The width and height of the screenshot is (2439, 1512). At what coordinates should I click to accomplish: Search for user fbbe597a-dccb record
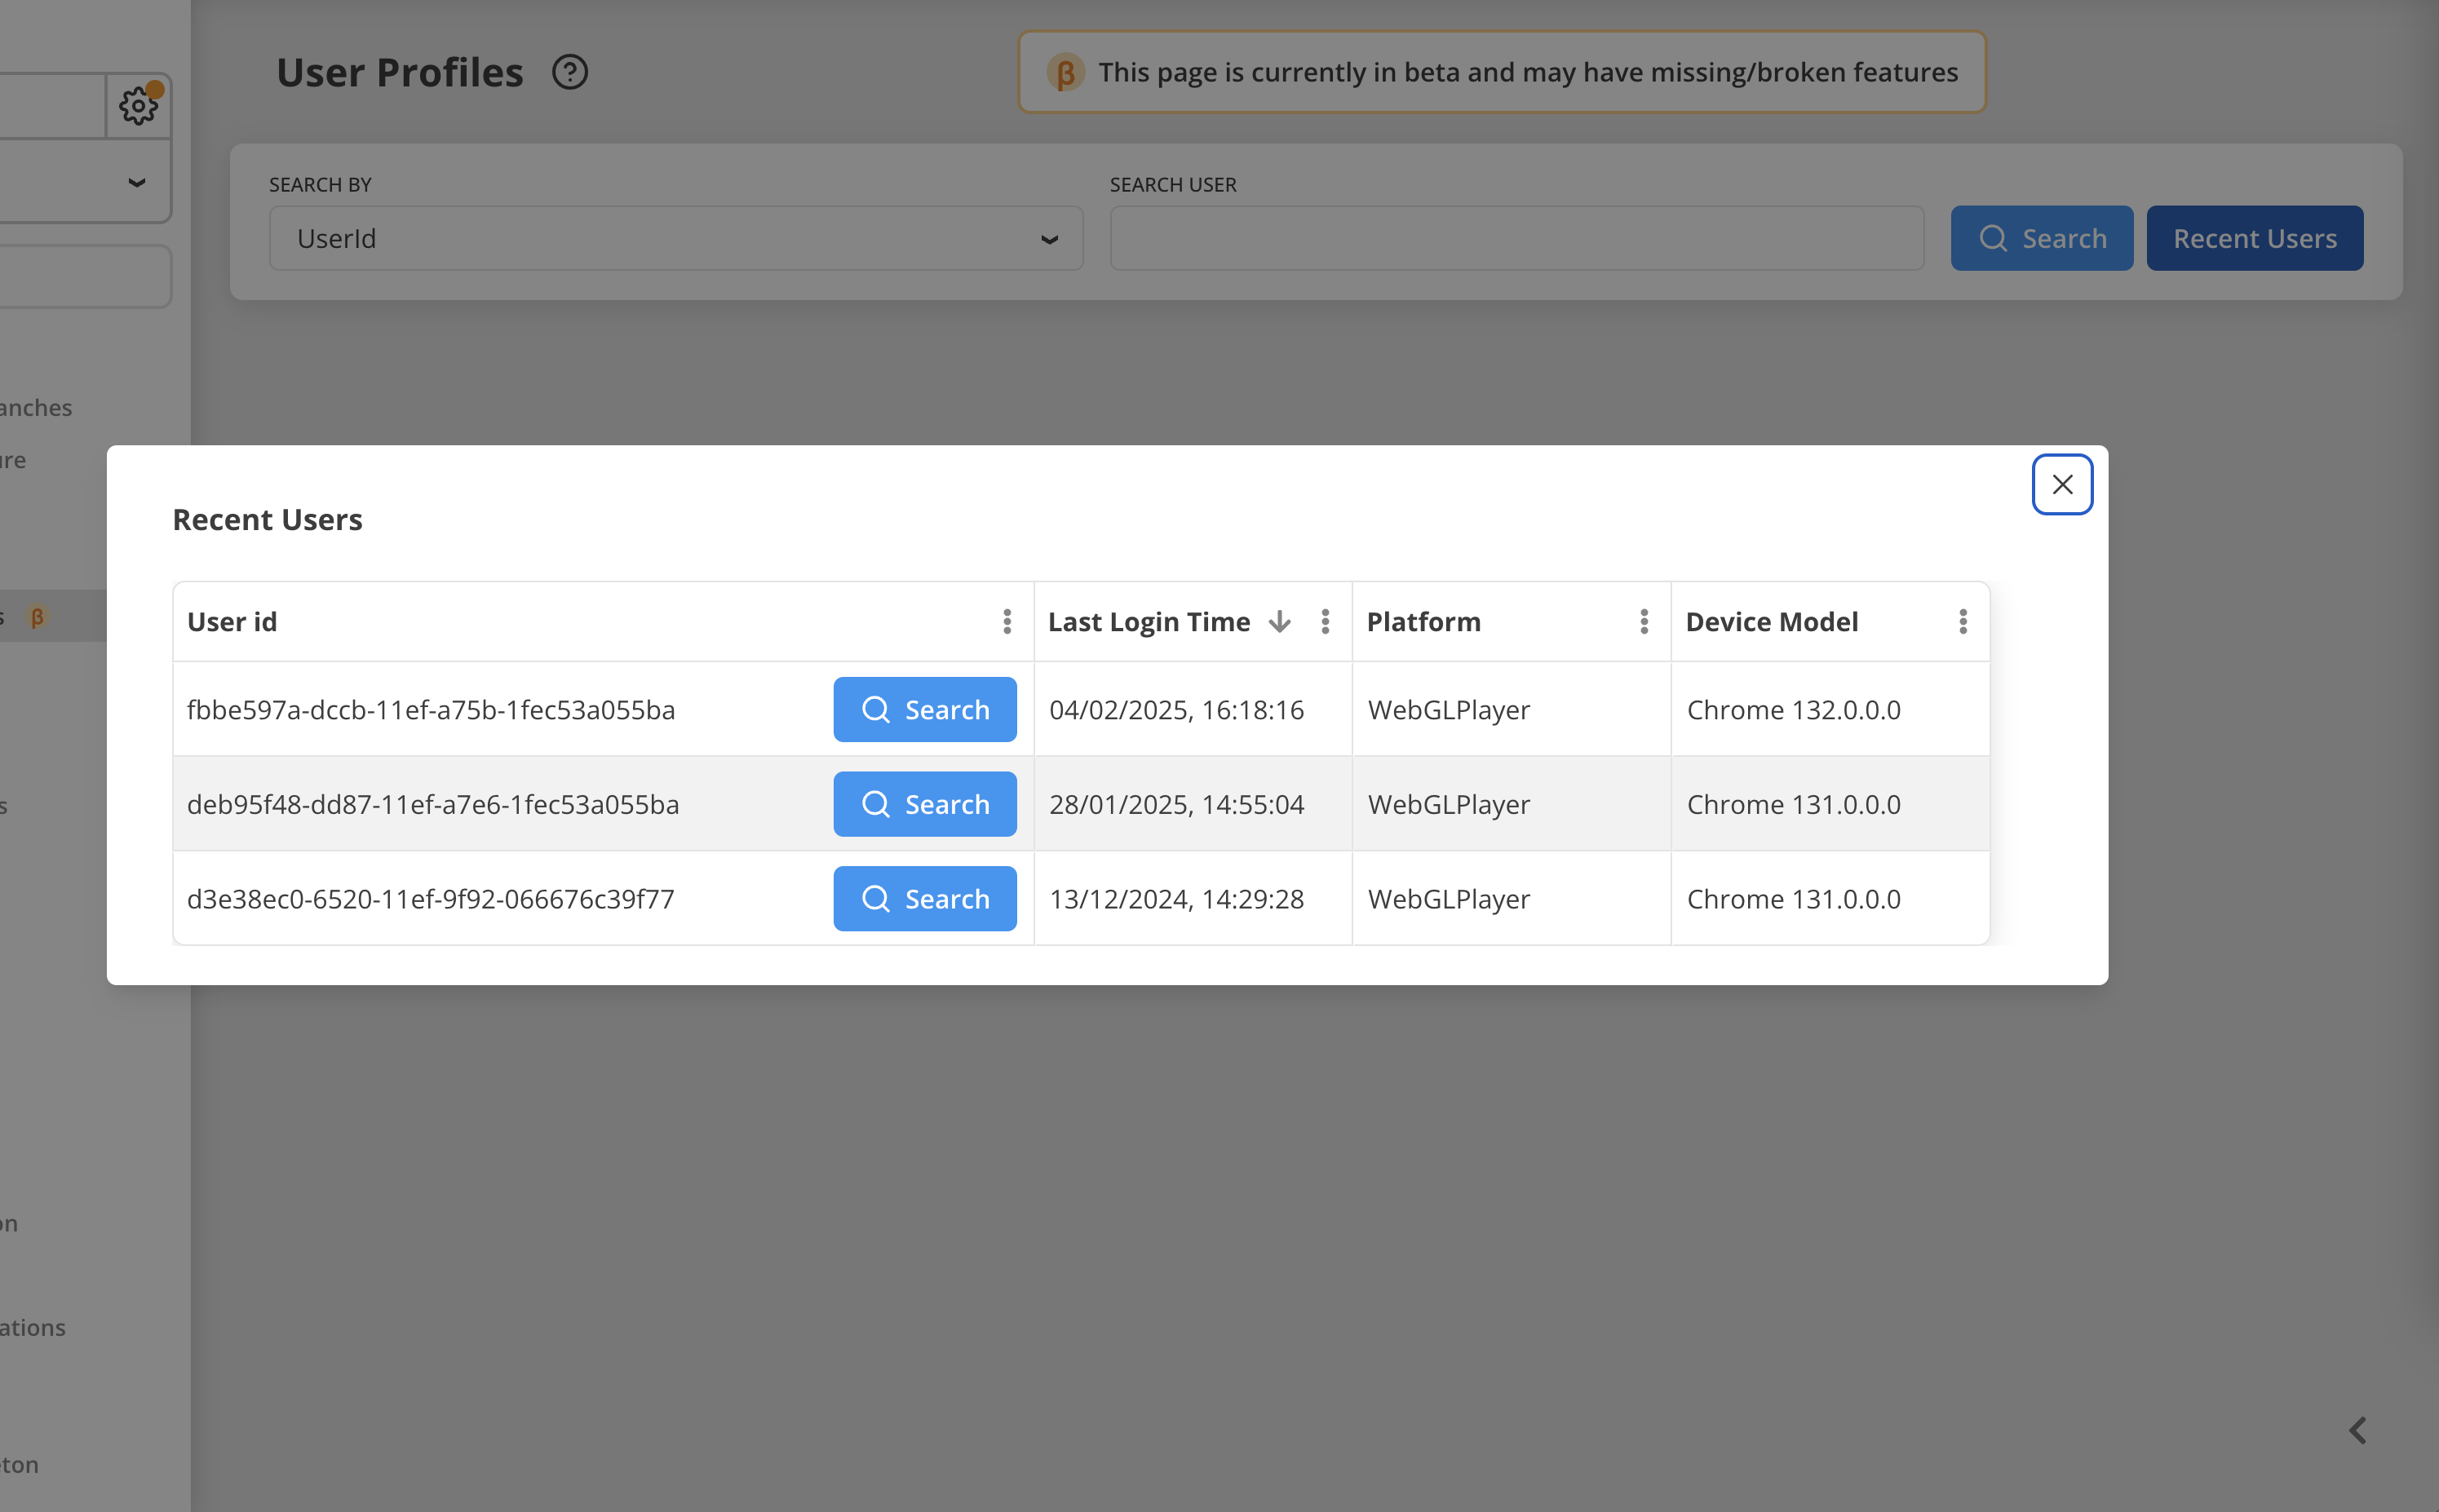coord(925,709)
